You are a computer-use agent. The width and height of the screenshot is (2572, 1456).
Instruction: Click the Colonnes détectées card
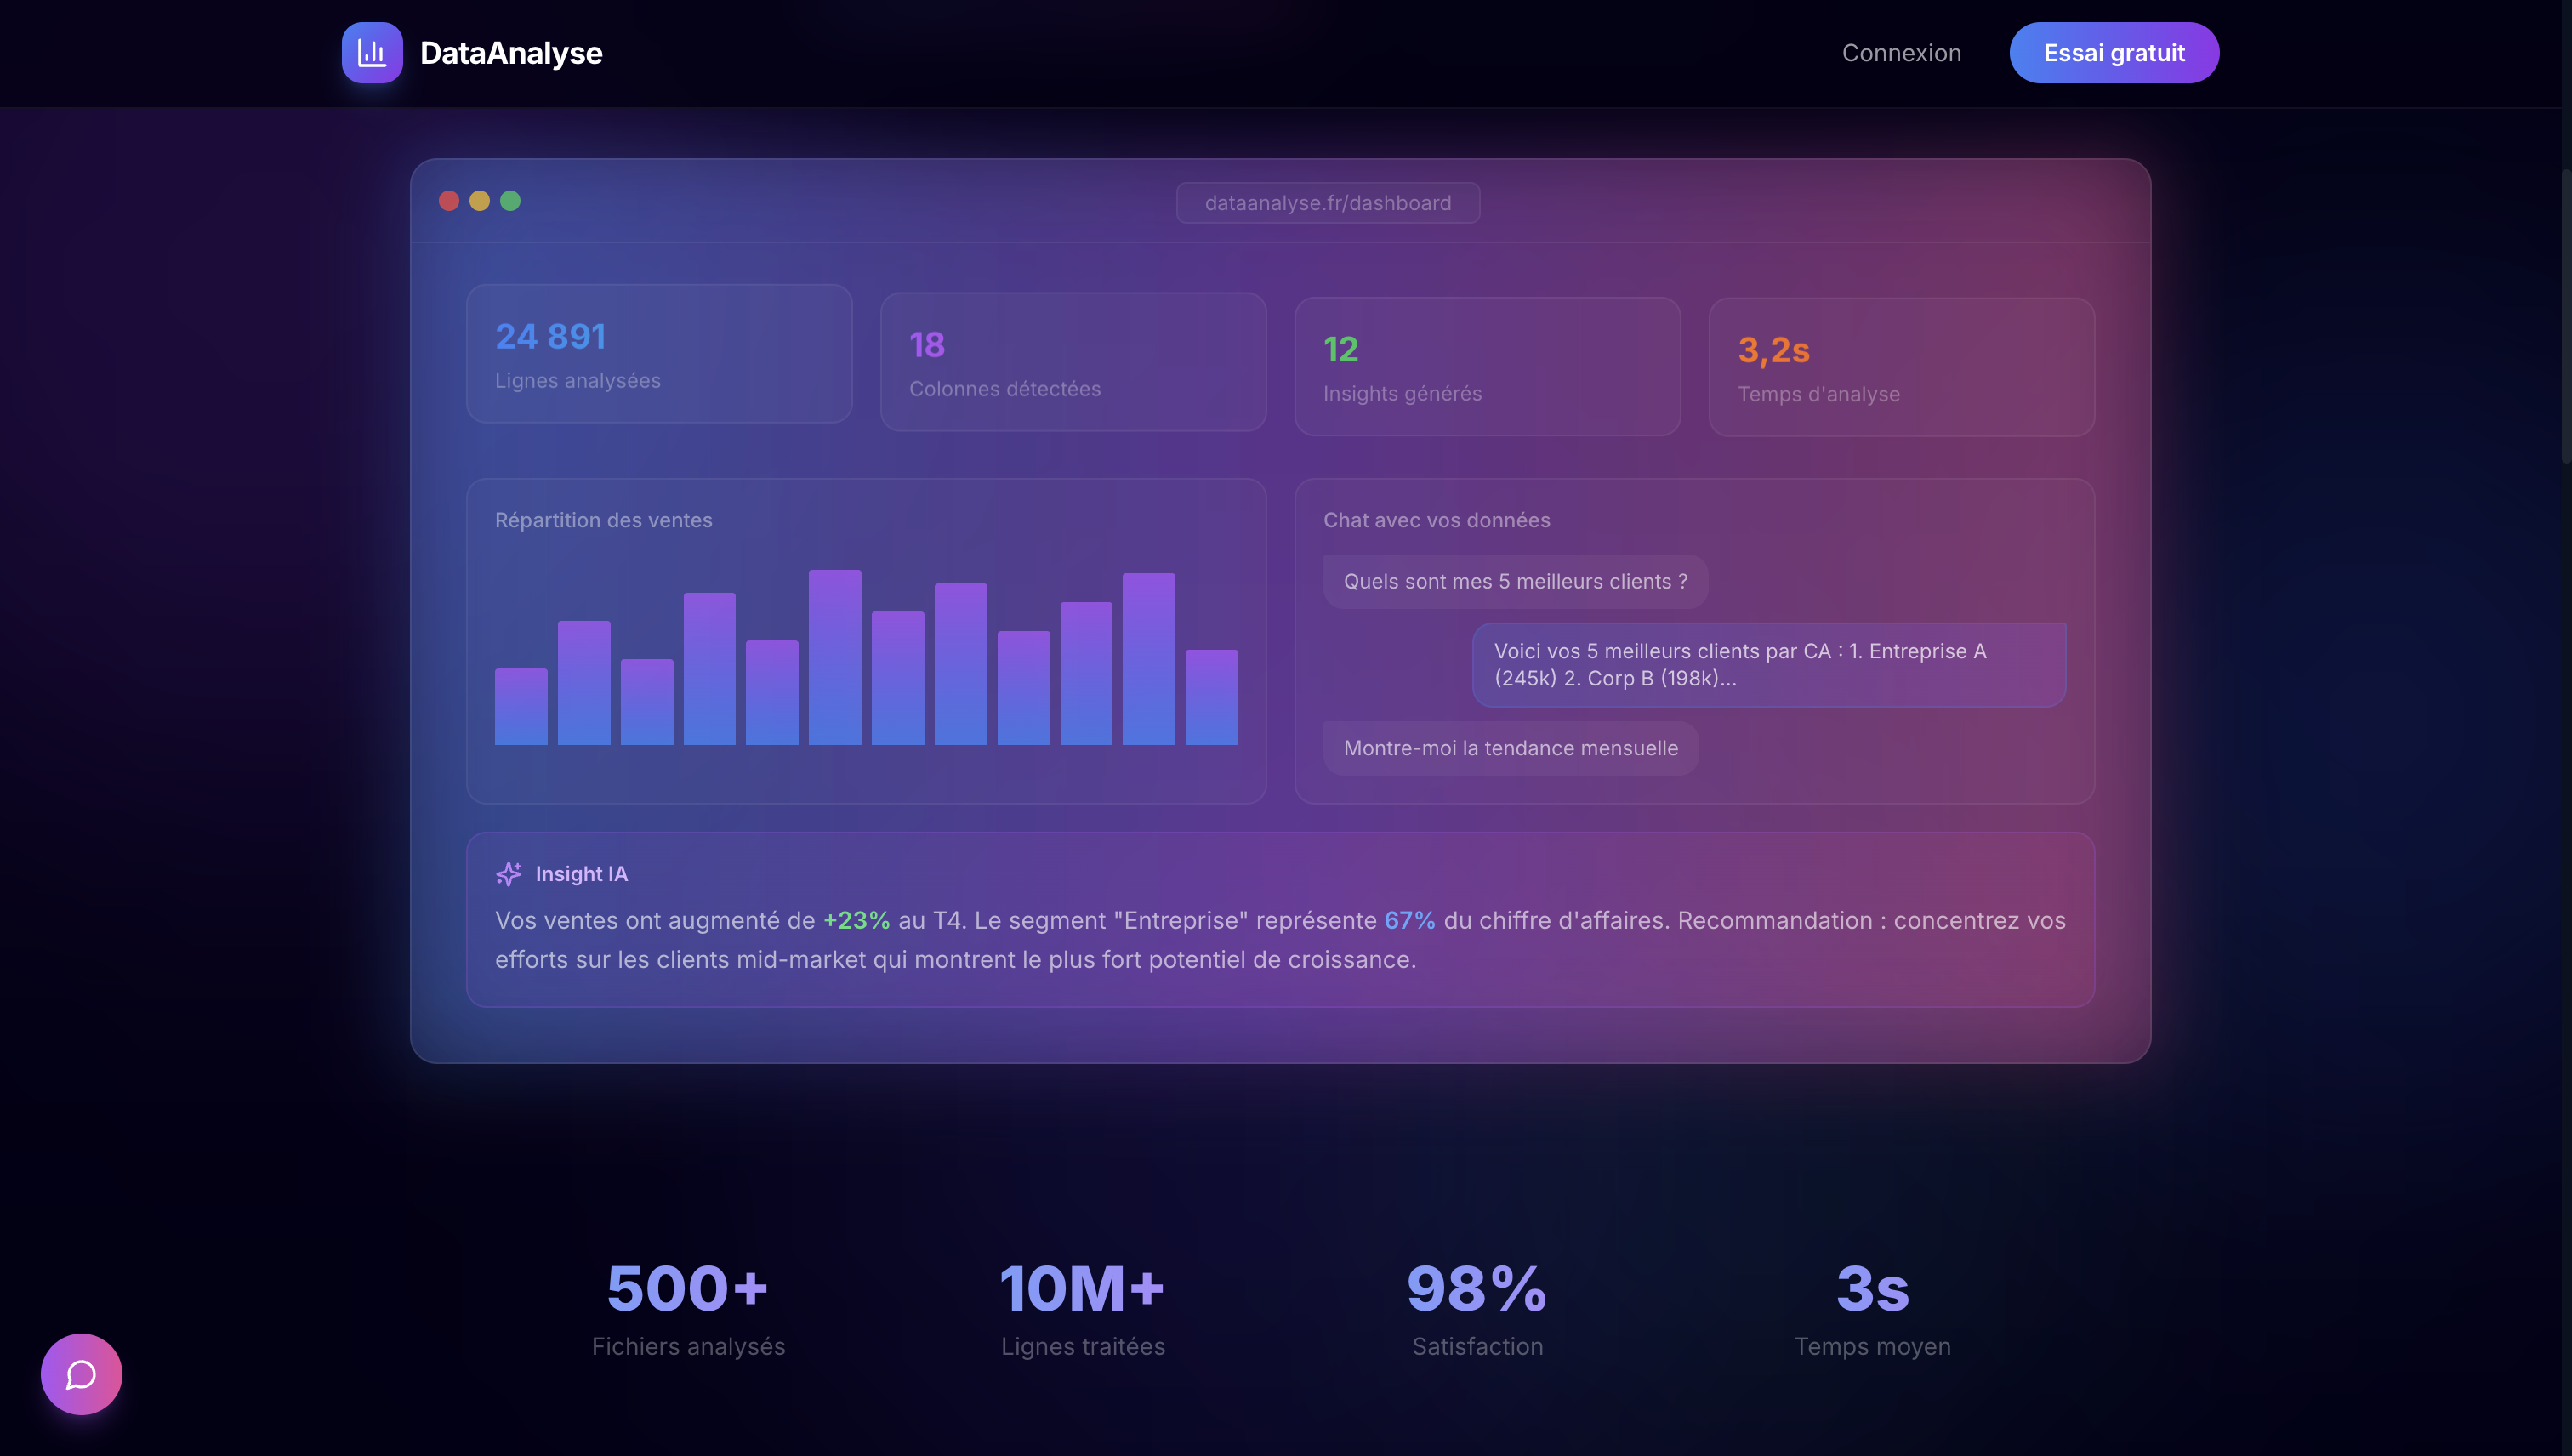[x=1072, y=362]
